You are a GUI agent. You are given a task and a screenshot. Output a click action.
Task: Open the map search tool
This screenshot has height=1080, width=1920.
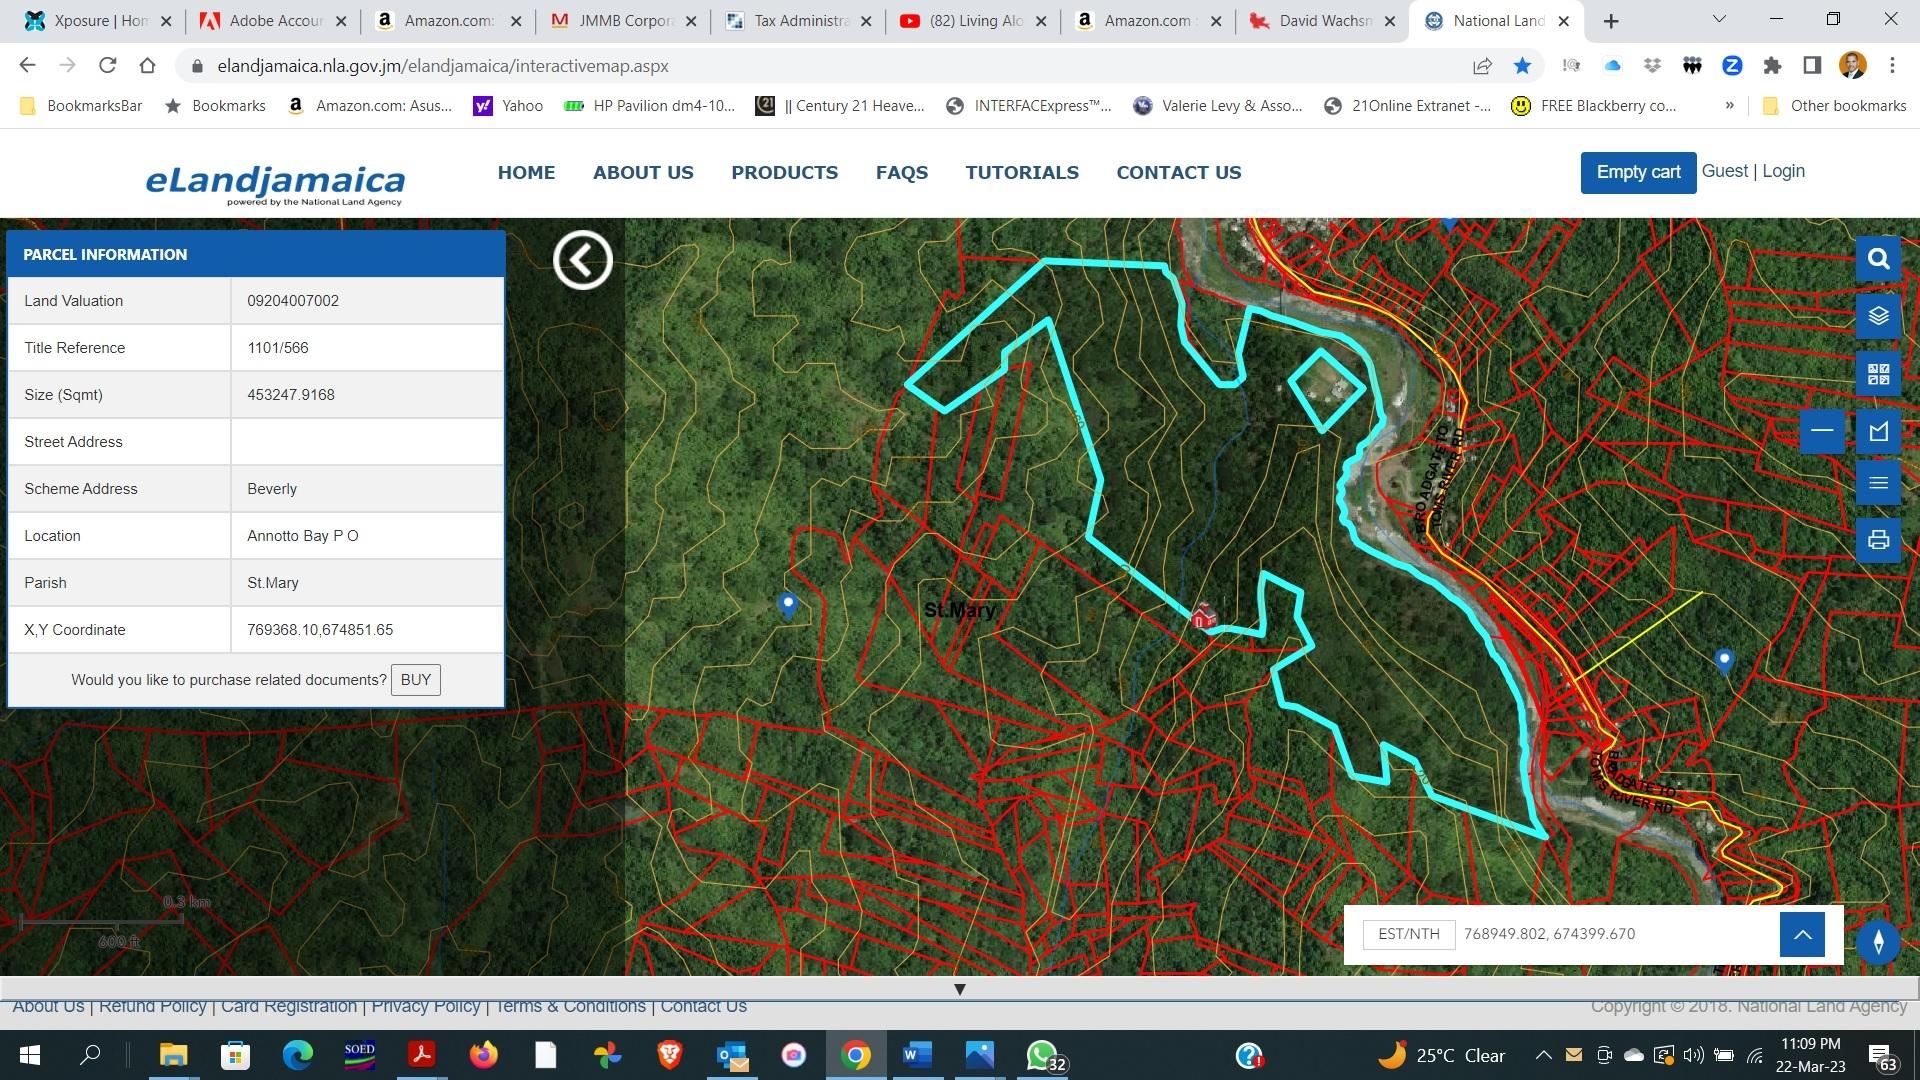pyautogui.click(x=1878, y=259)
